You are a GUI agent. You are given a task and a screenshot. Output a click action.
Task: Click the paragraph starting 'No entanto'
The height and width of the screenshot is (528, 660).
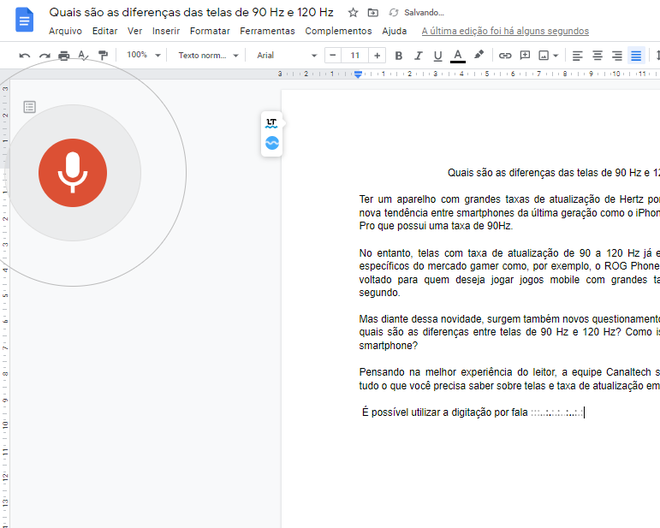coord(509,273)
